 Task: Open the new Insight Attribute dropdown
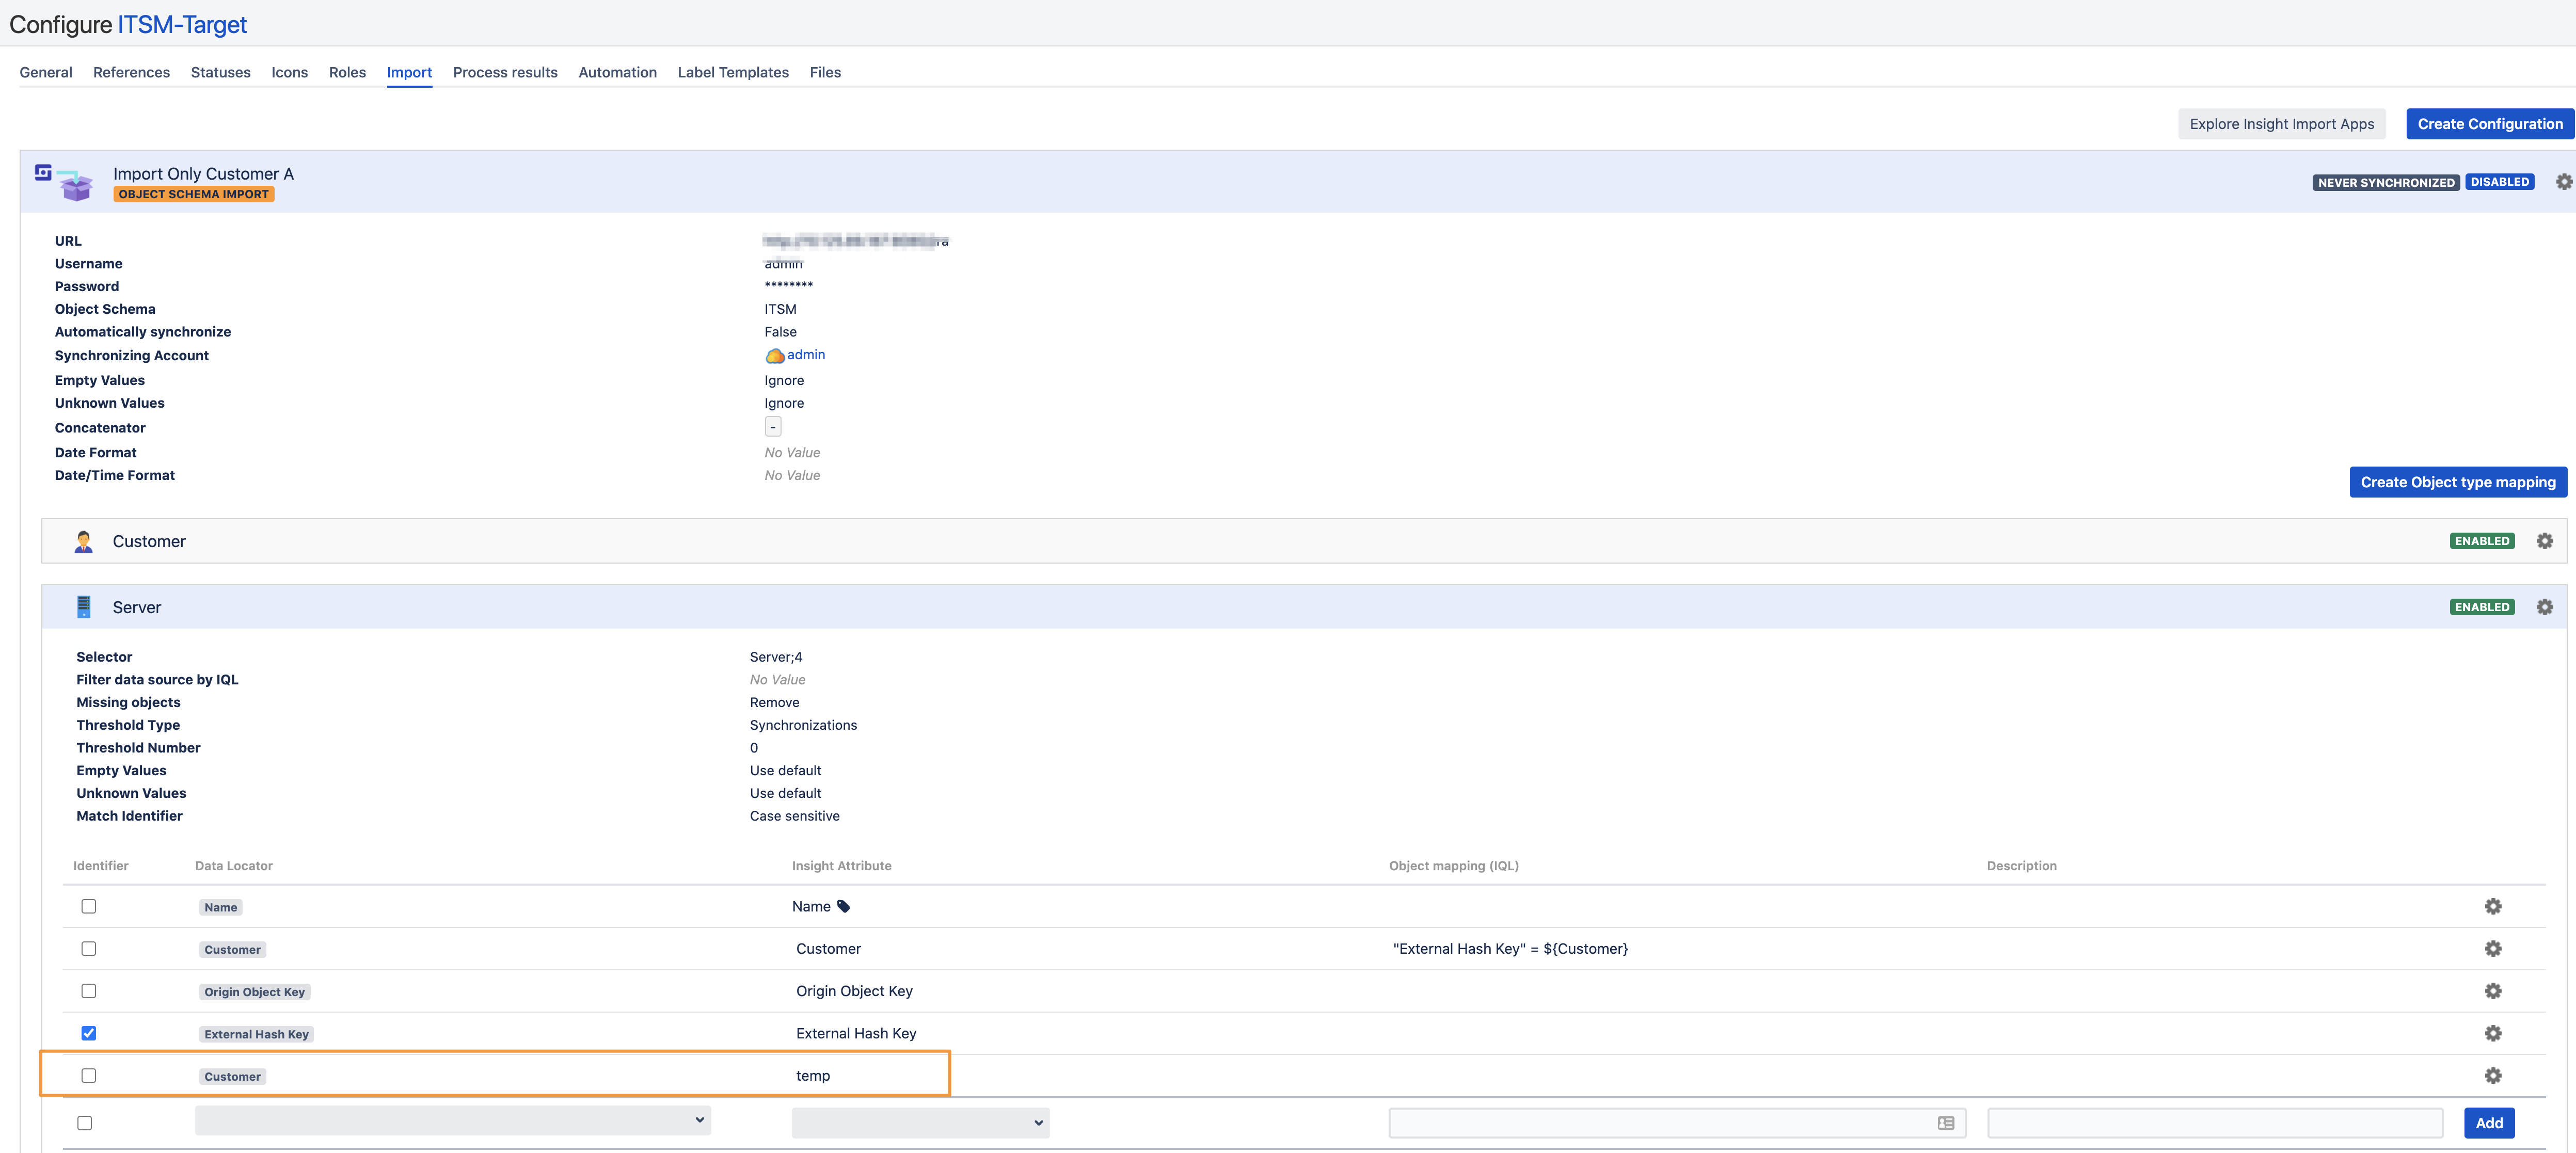click(x=920, y=1123)
